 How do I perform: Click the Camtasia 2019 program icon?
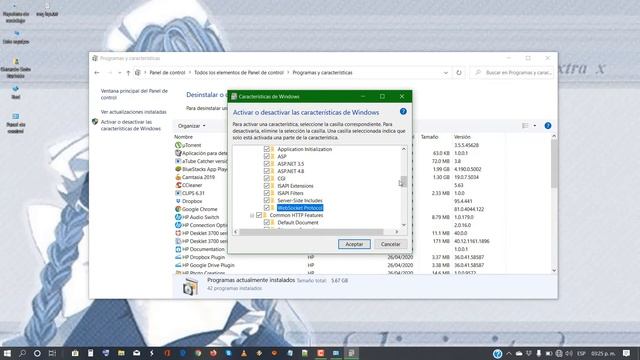[x=178, y=177]
